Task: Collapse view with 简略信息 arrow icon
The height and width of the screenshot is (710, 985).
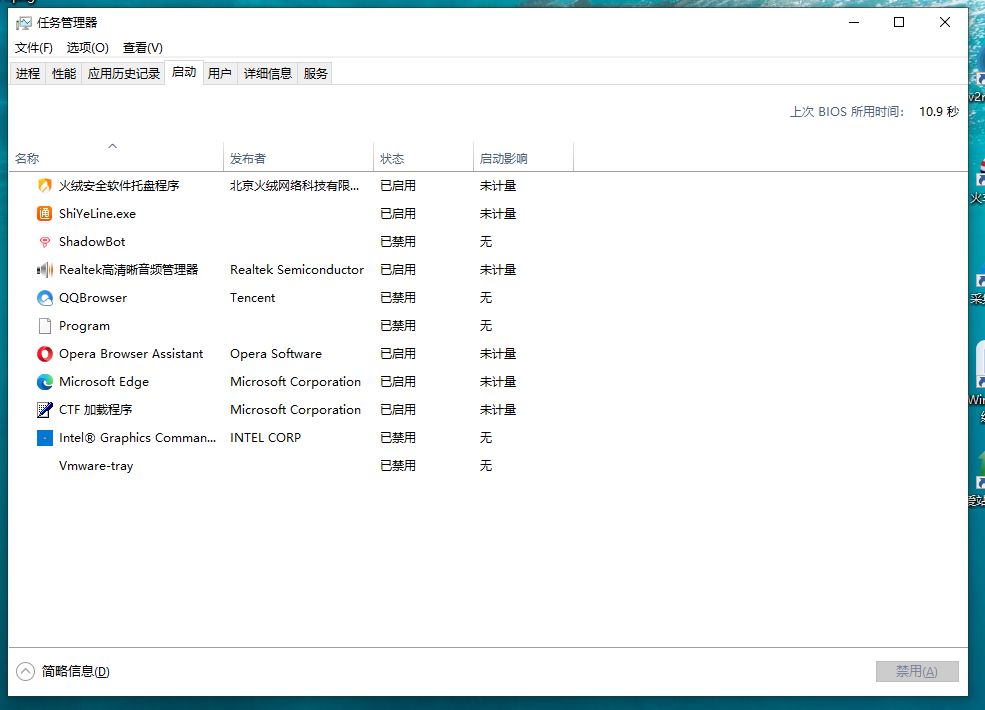Action: (x=26, y=672)
